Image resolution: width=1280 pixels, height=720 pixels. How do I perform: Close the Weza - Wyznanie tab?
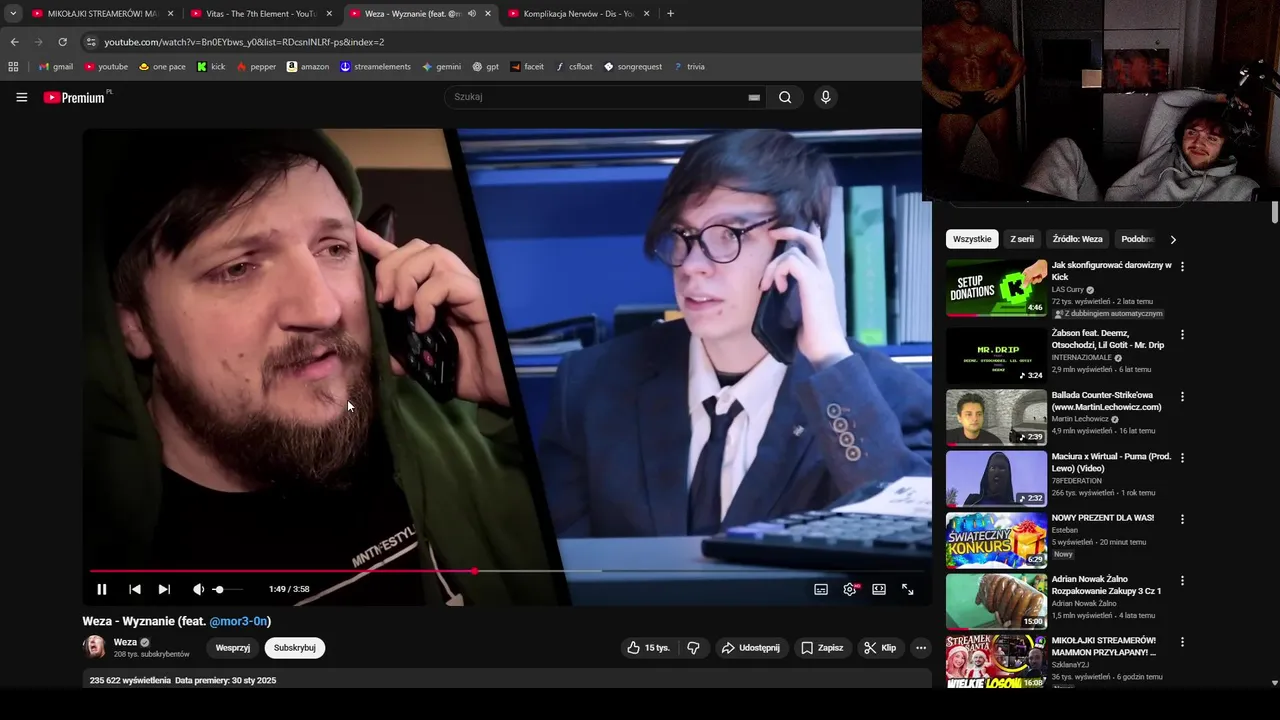(x=488, y=14)
